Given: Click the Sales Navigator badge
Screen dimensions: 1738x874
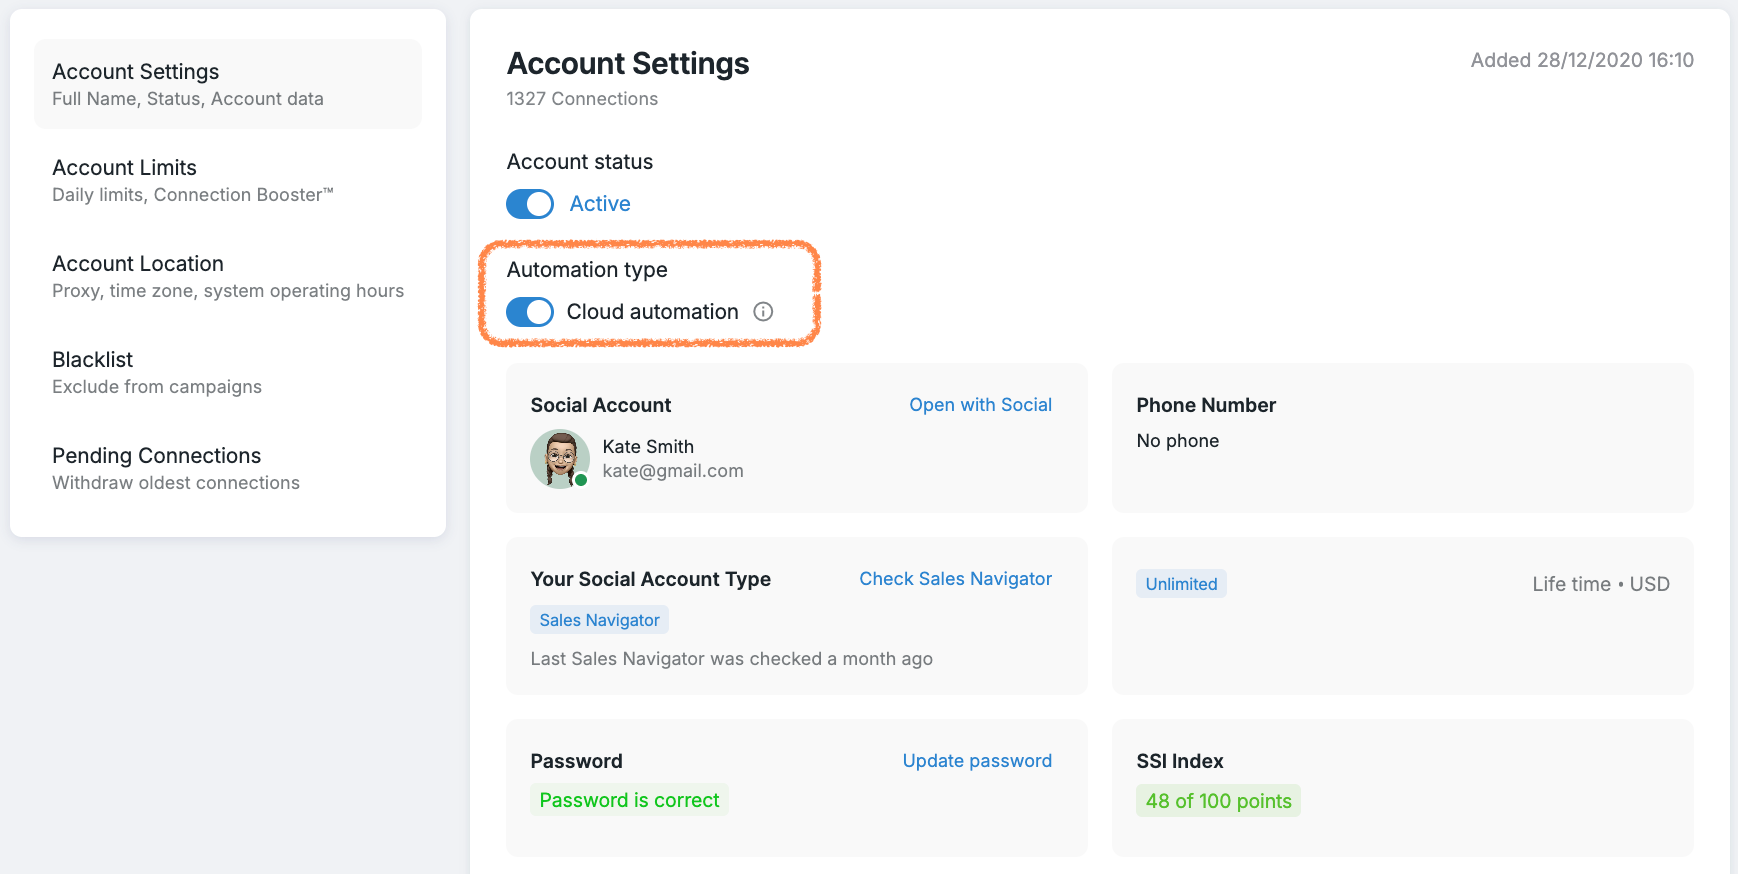Looking at the screenshot, I should pos(599,620).
